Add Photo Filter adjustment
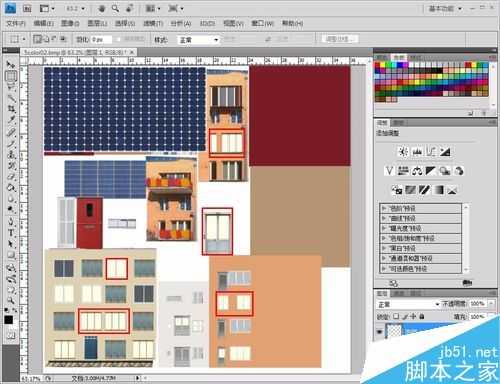Viewport: 500px width, 384px height. (445, 171)
